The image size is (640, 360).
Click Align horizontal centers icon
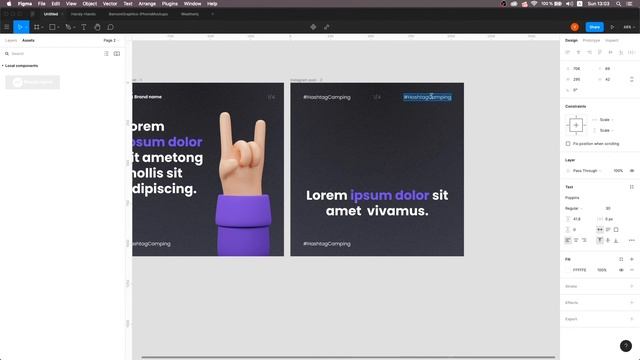coord(578,52)
